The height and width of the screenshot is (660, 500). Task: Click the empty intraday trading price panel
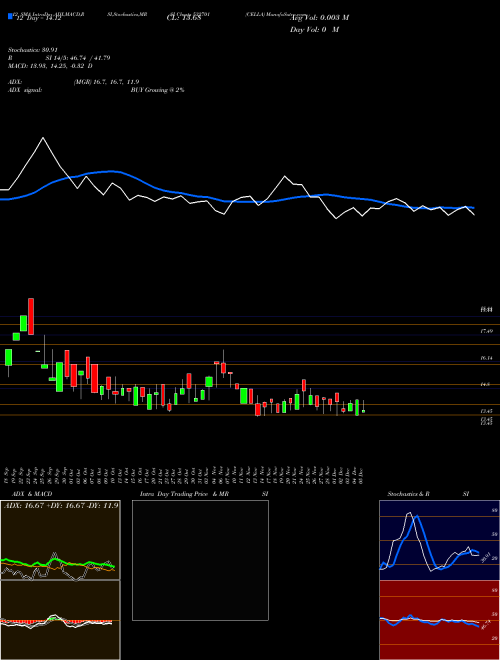(200, 560)
